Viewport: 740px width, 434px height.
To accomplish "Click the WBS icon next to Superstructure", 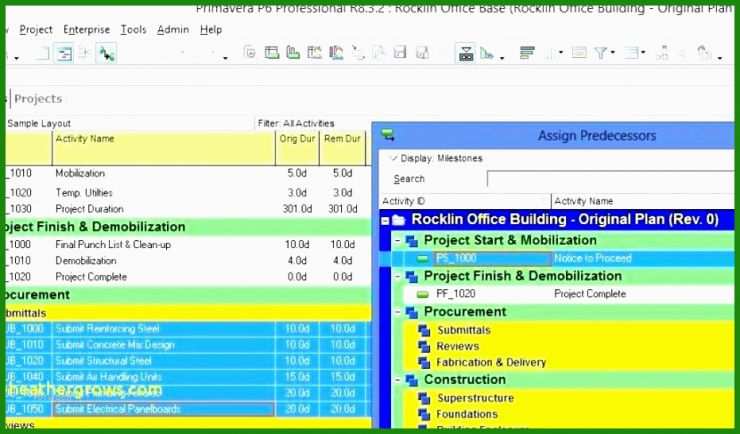I will tap(423, 399).
